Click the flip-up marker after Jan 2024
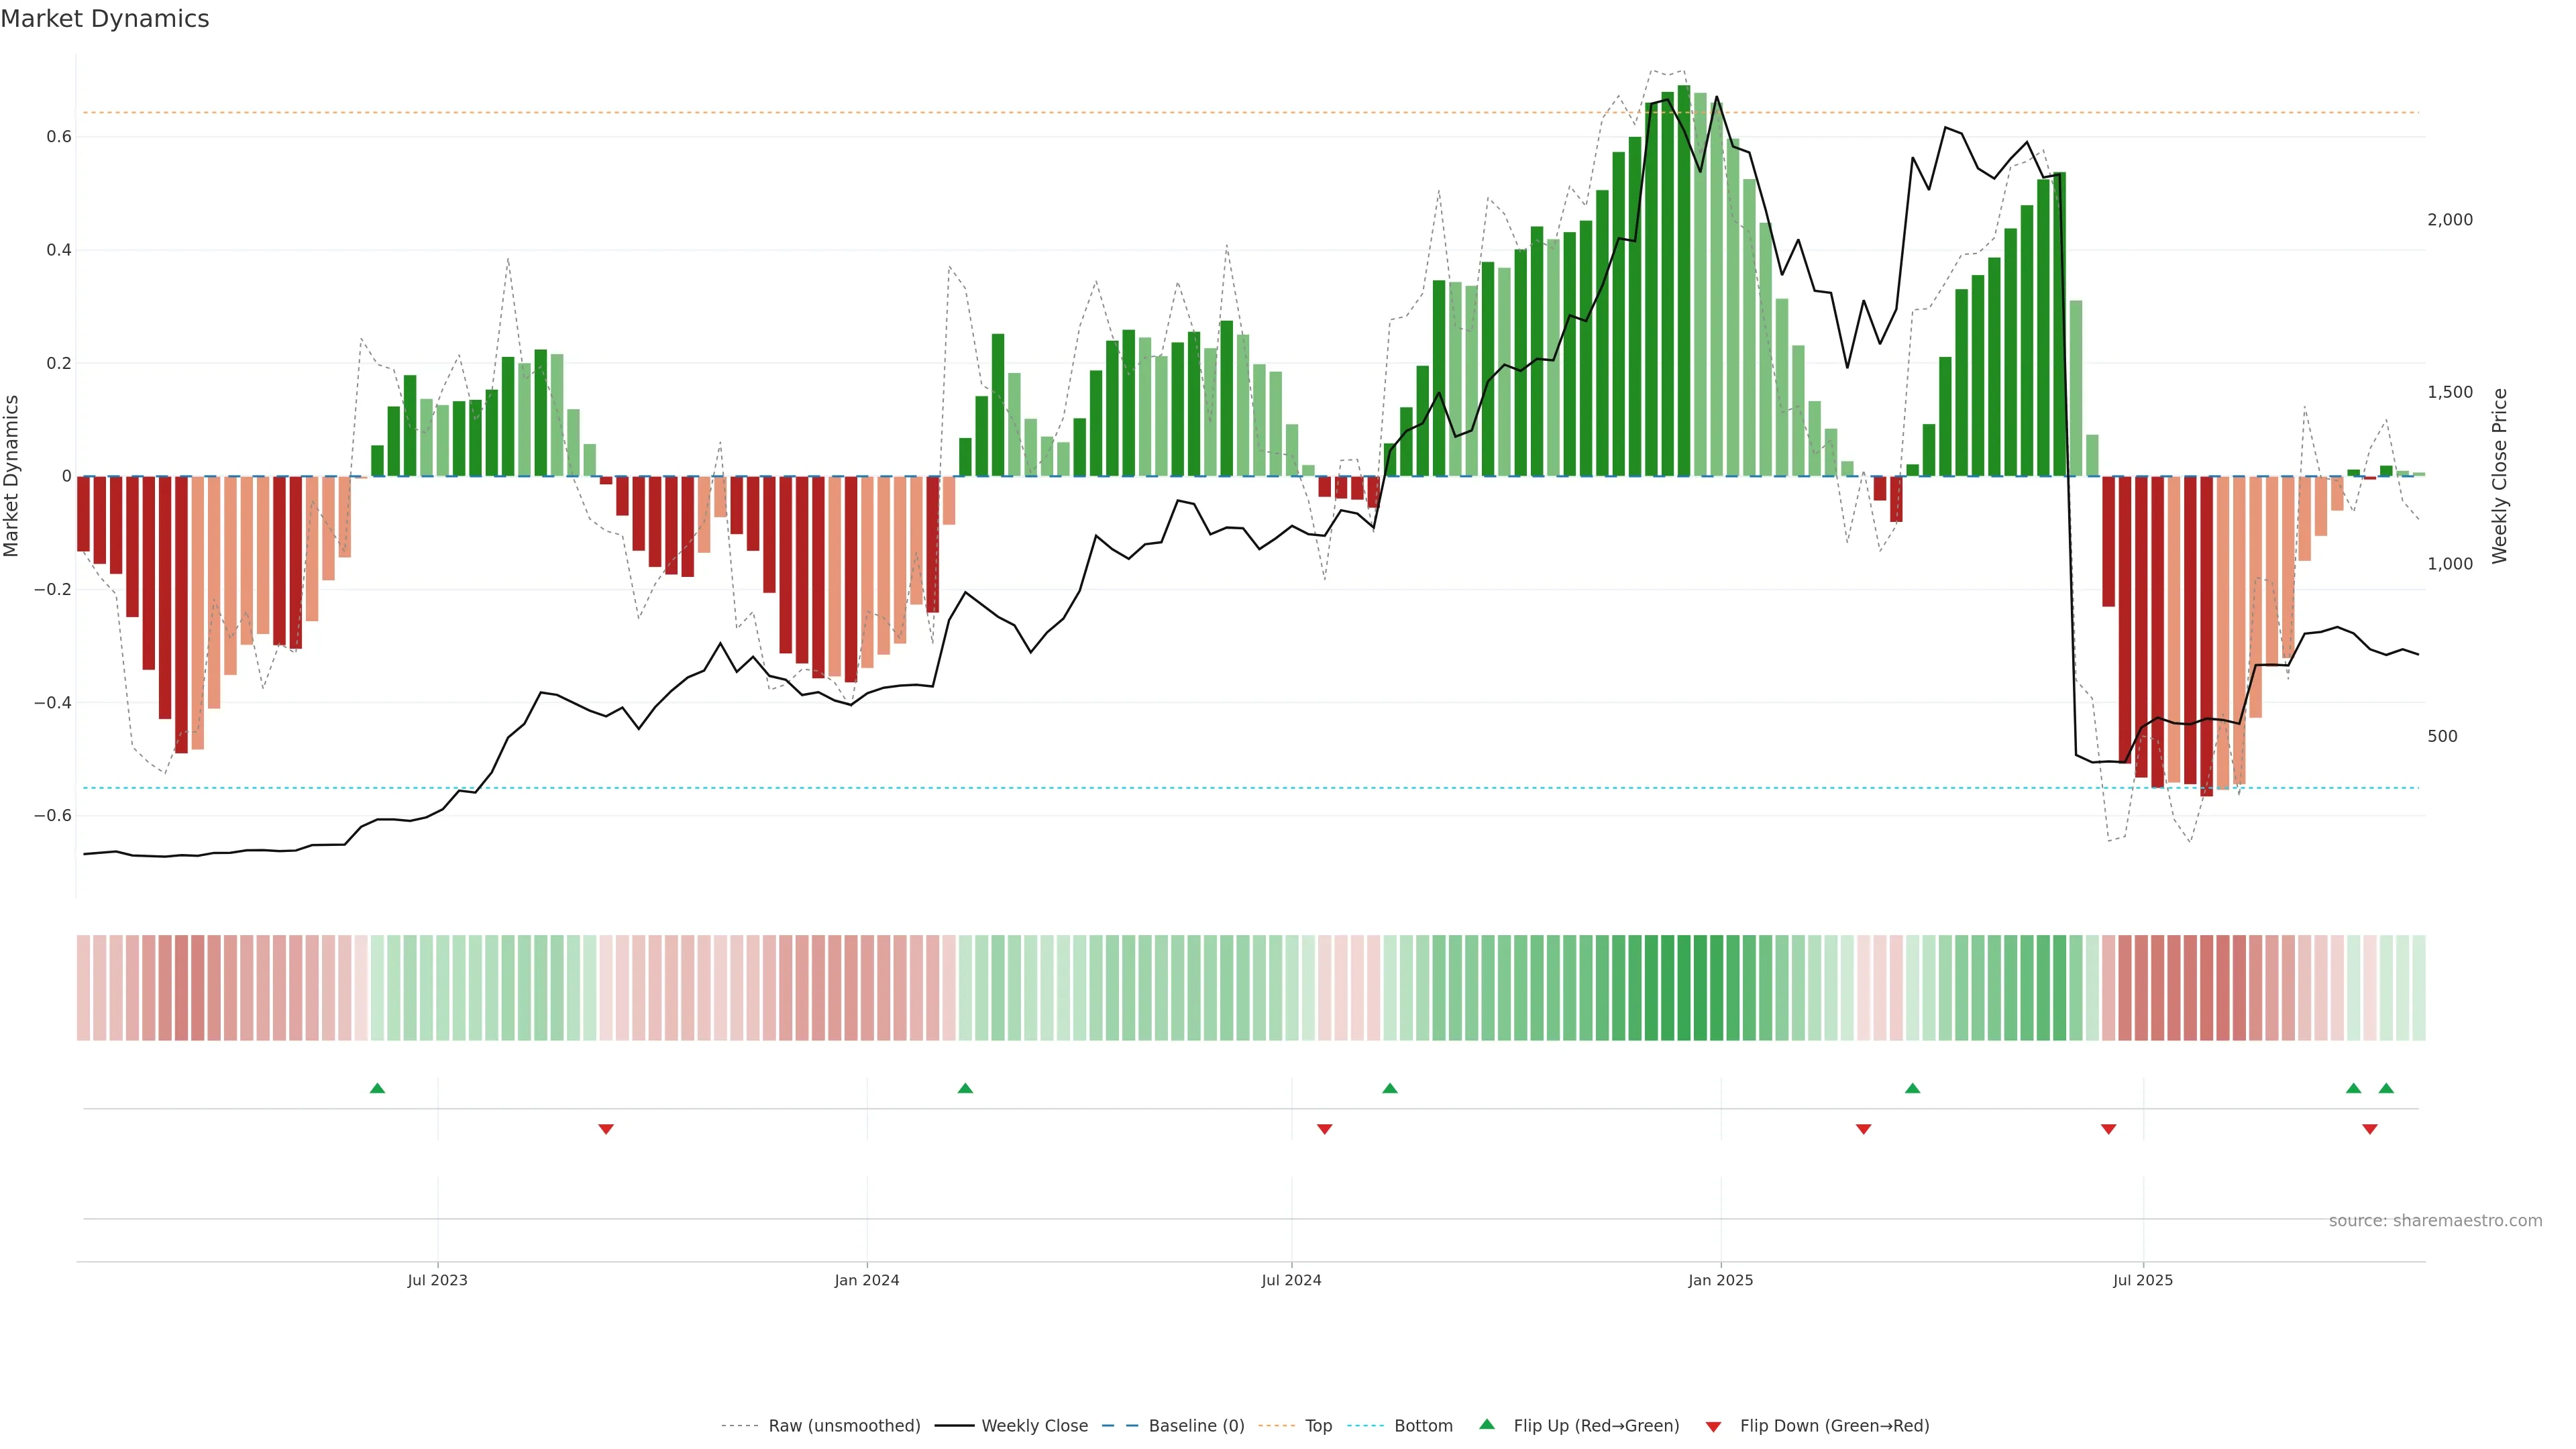 [965, 1088]
